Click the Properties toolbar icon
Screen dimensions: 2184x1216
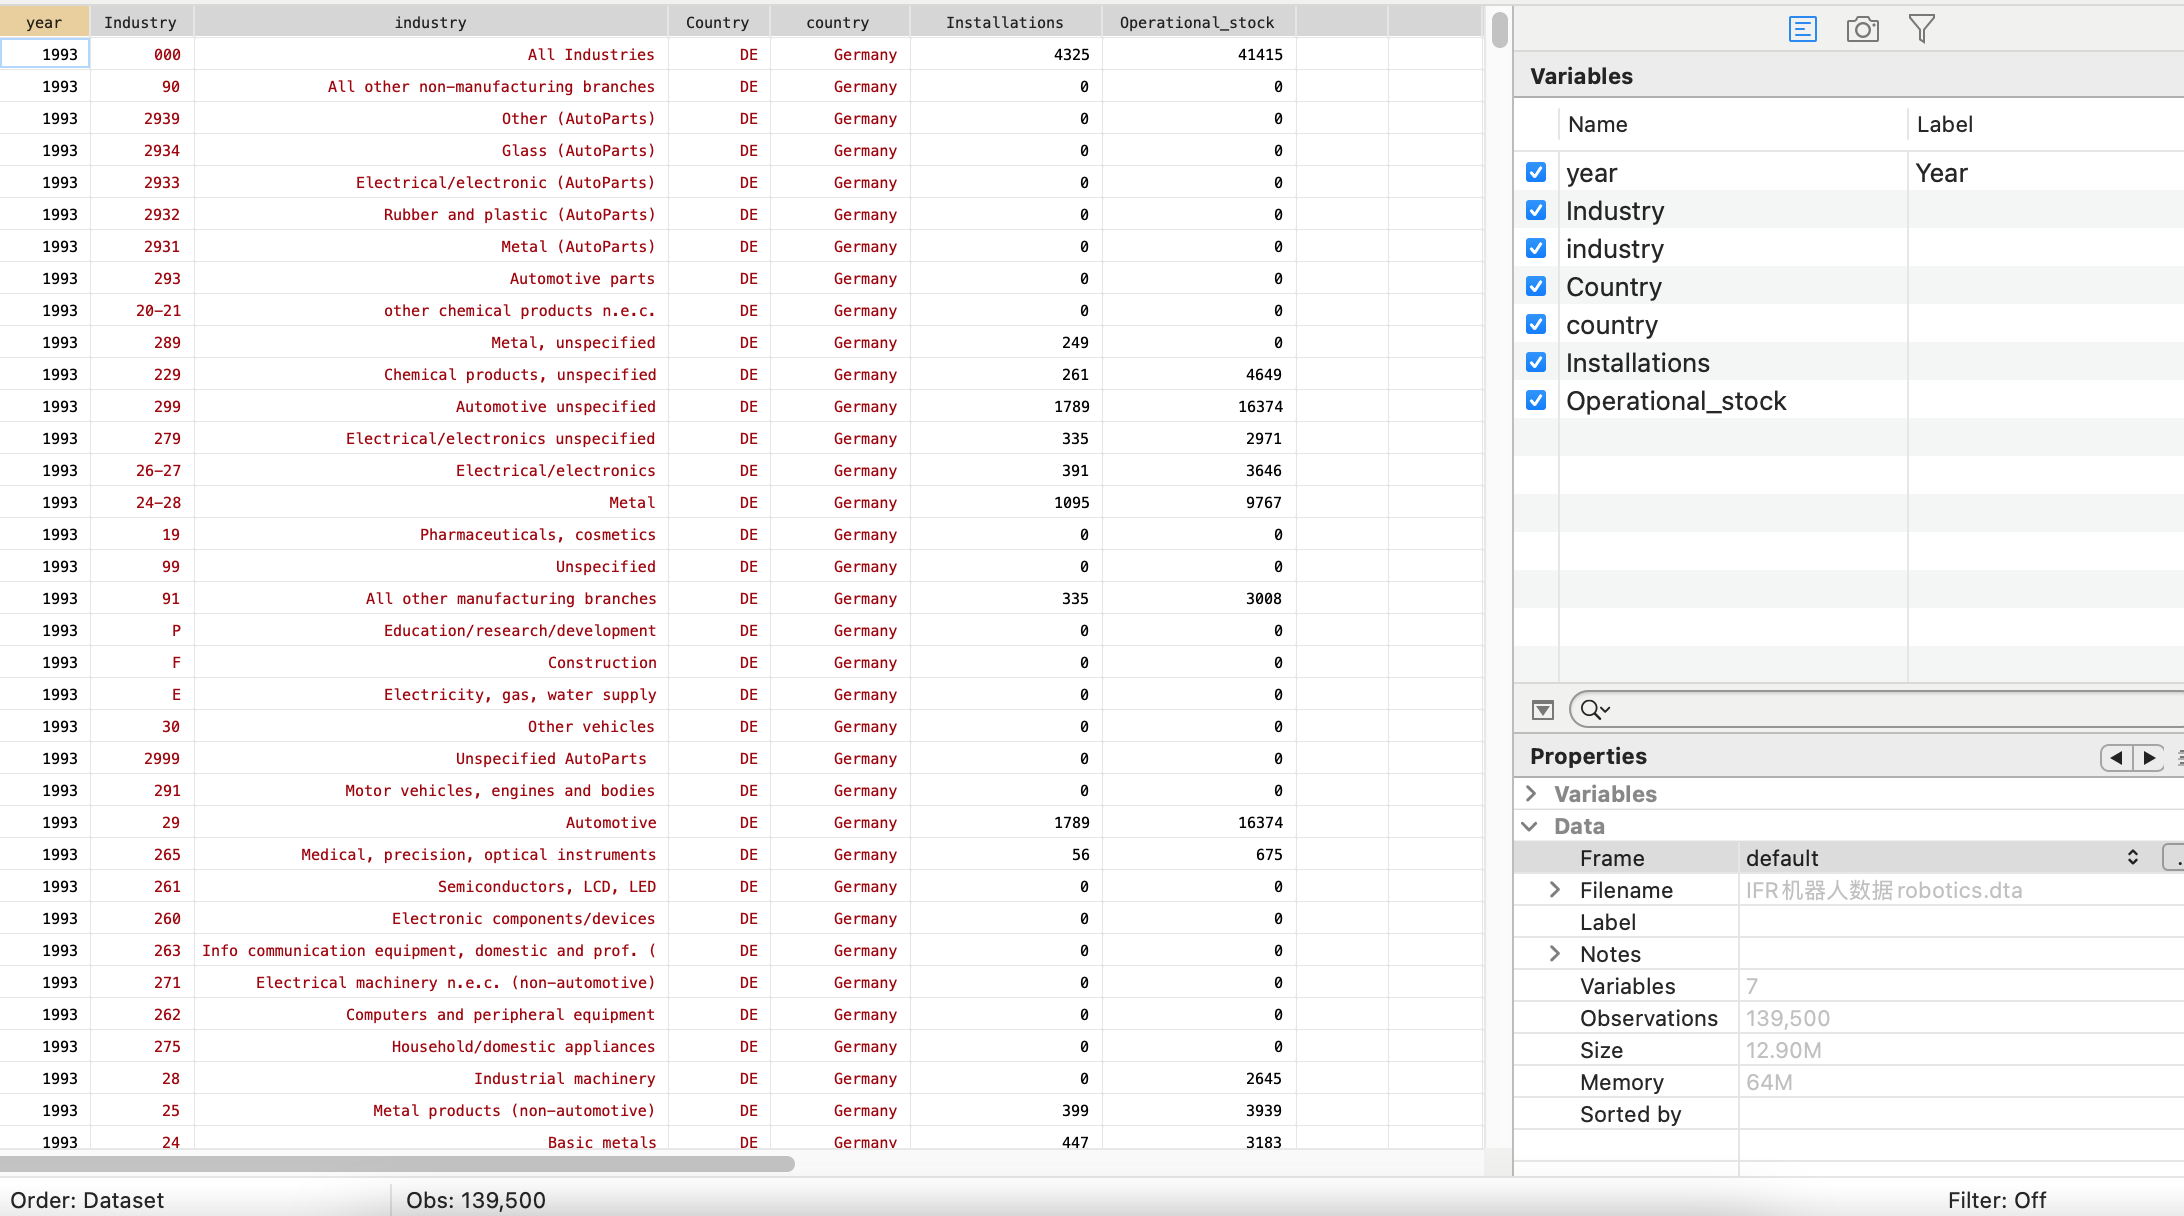coord(1802,29)
